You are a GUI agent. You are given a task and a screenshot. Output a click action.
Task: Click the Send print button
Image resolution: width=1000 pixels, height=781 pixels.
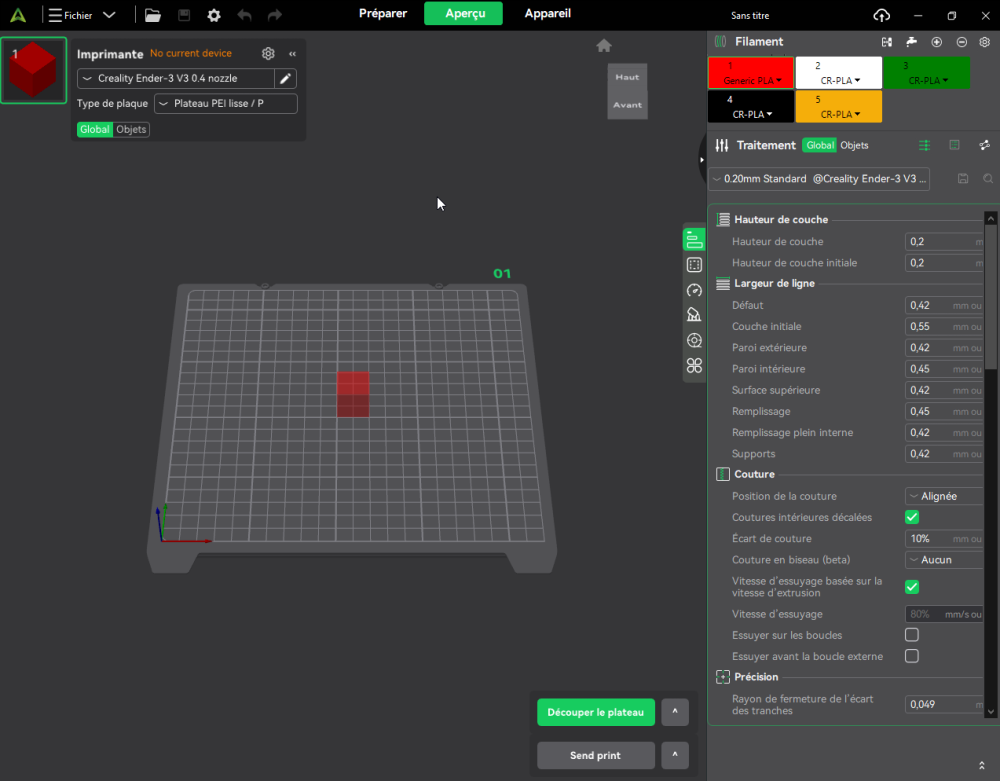[x=596, y=755]
